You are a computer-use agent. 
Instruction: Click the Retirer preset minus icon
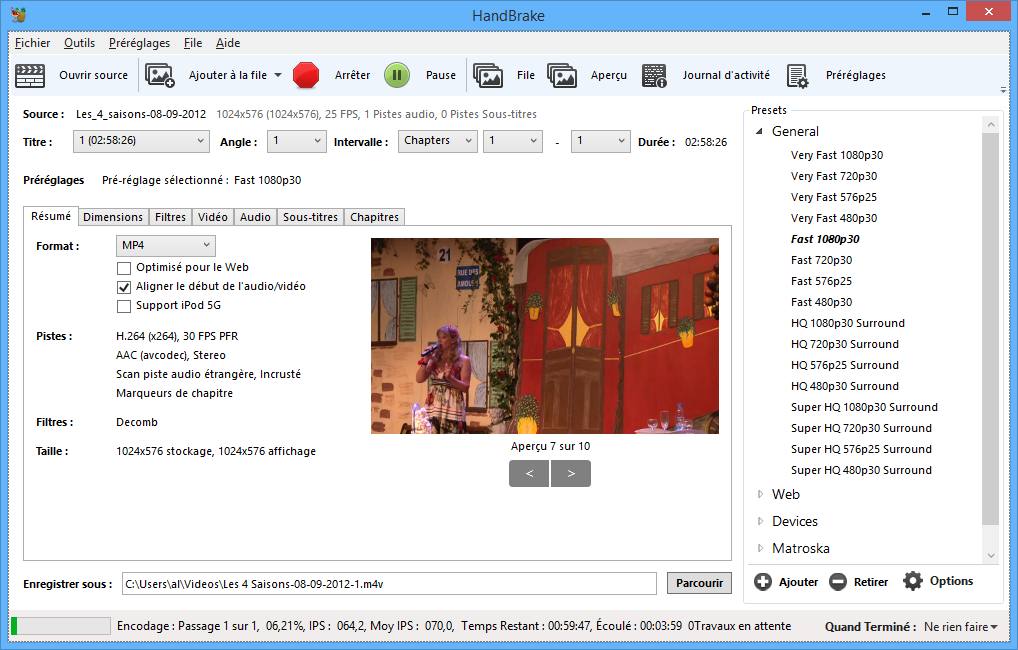[838, 582]
